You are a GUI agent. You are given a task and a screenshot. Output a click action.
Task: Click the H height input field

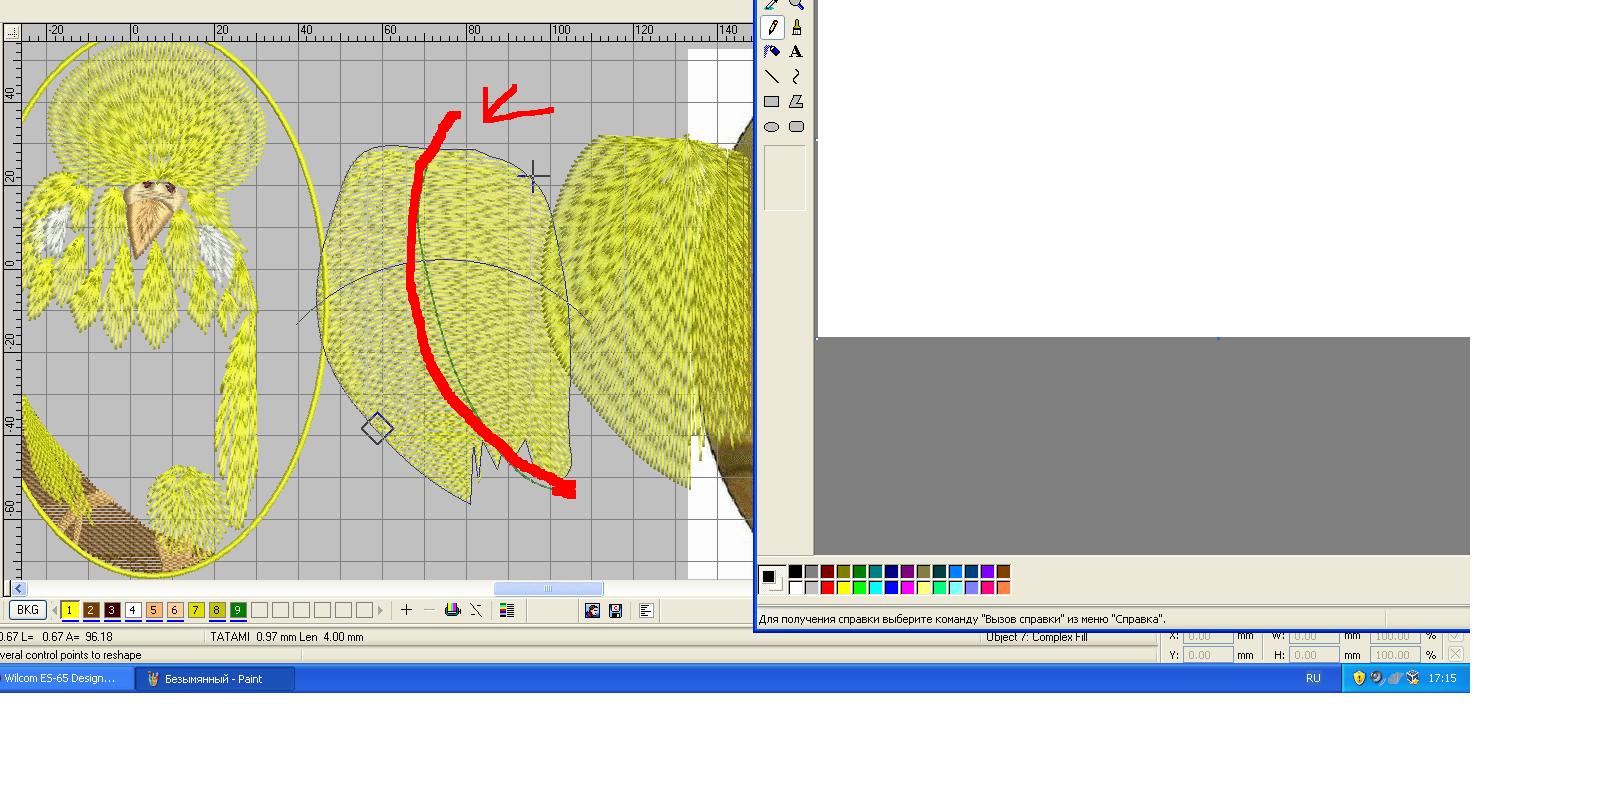point(1313,656)
